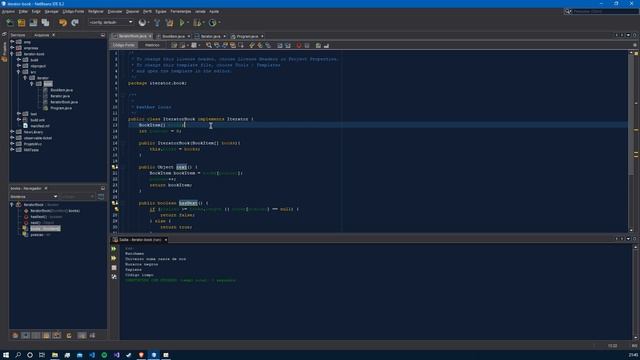Click the output panel vertical scrollbar

point(635,292)
